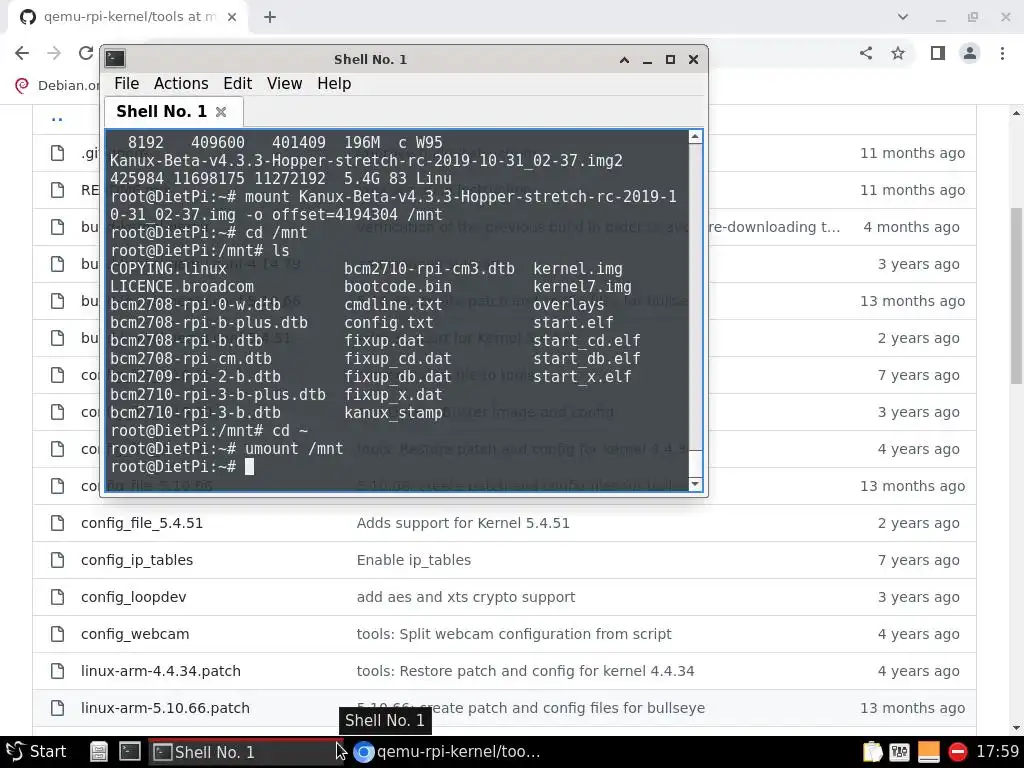Open commit about splitting webcam configuration

[x=514, y=634]
